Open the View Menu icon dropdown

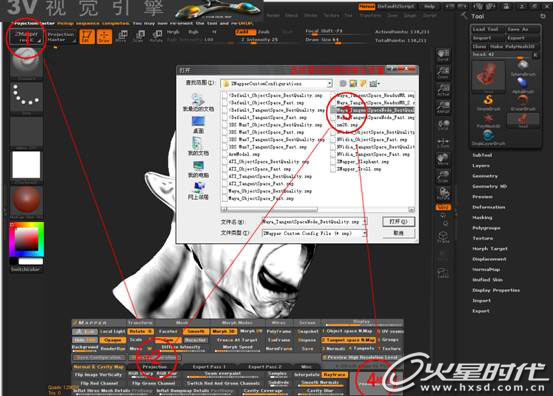pos(375,84)
